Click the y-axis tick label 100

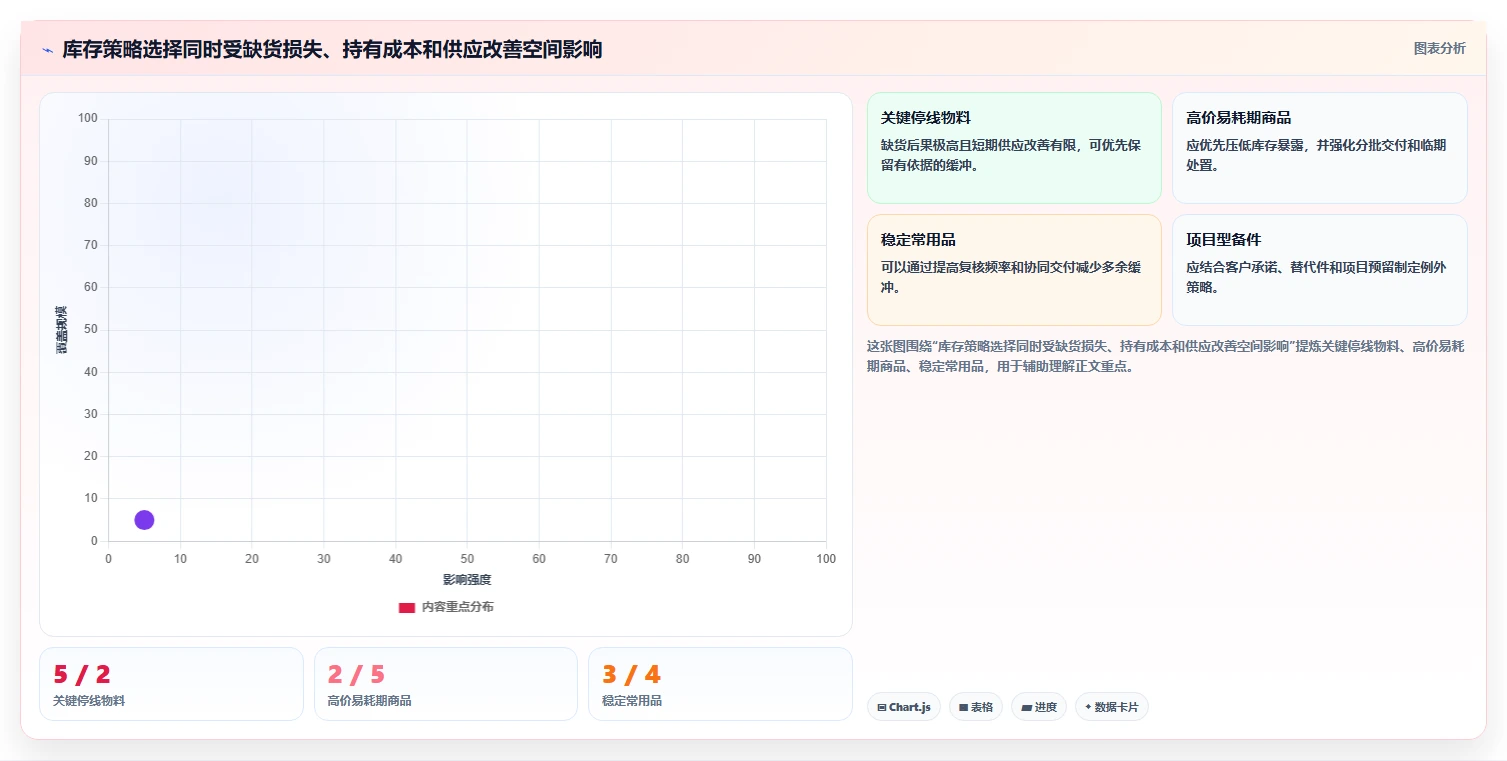[x=88, y=118]
